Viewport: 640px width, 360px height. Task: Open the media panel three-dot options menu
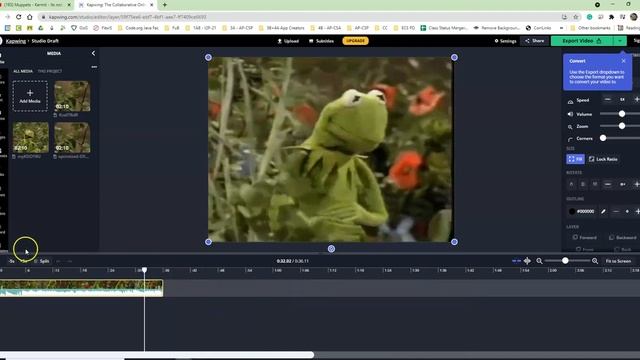click(94, 67)
